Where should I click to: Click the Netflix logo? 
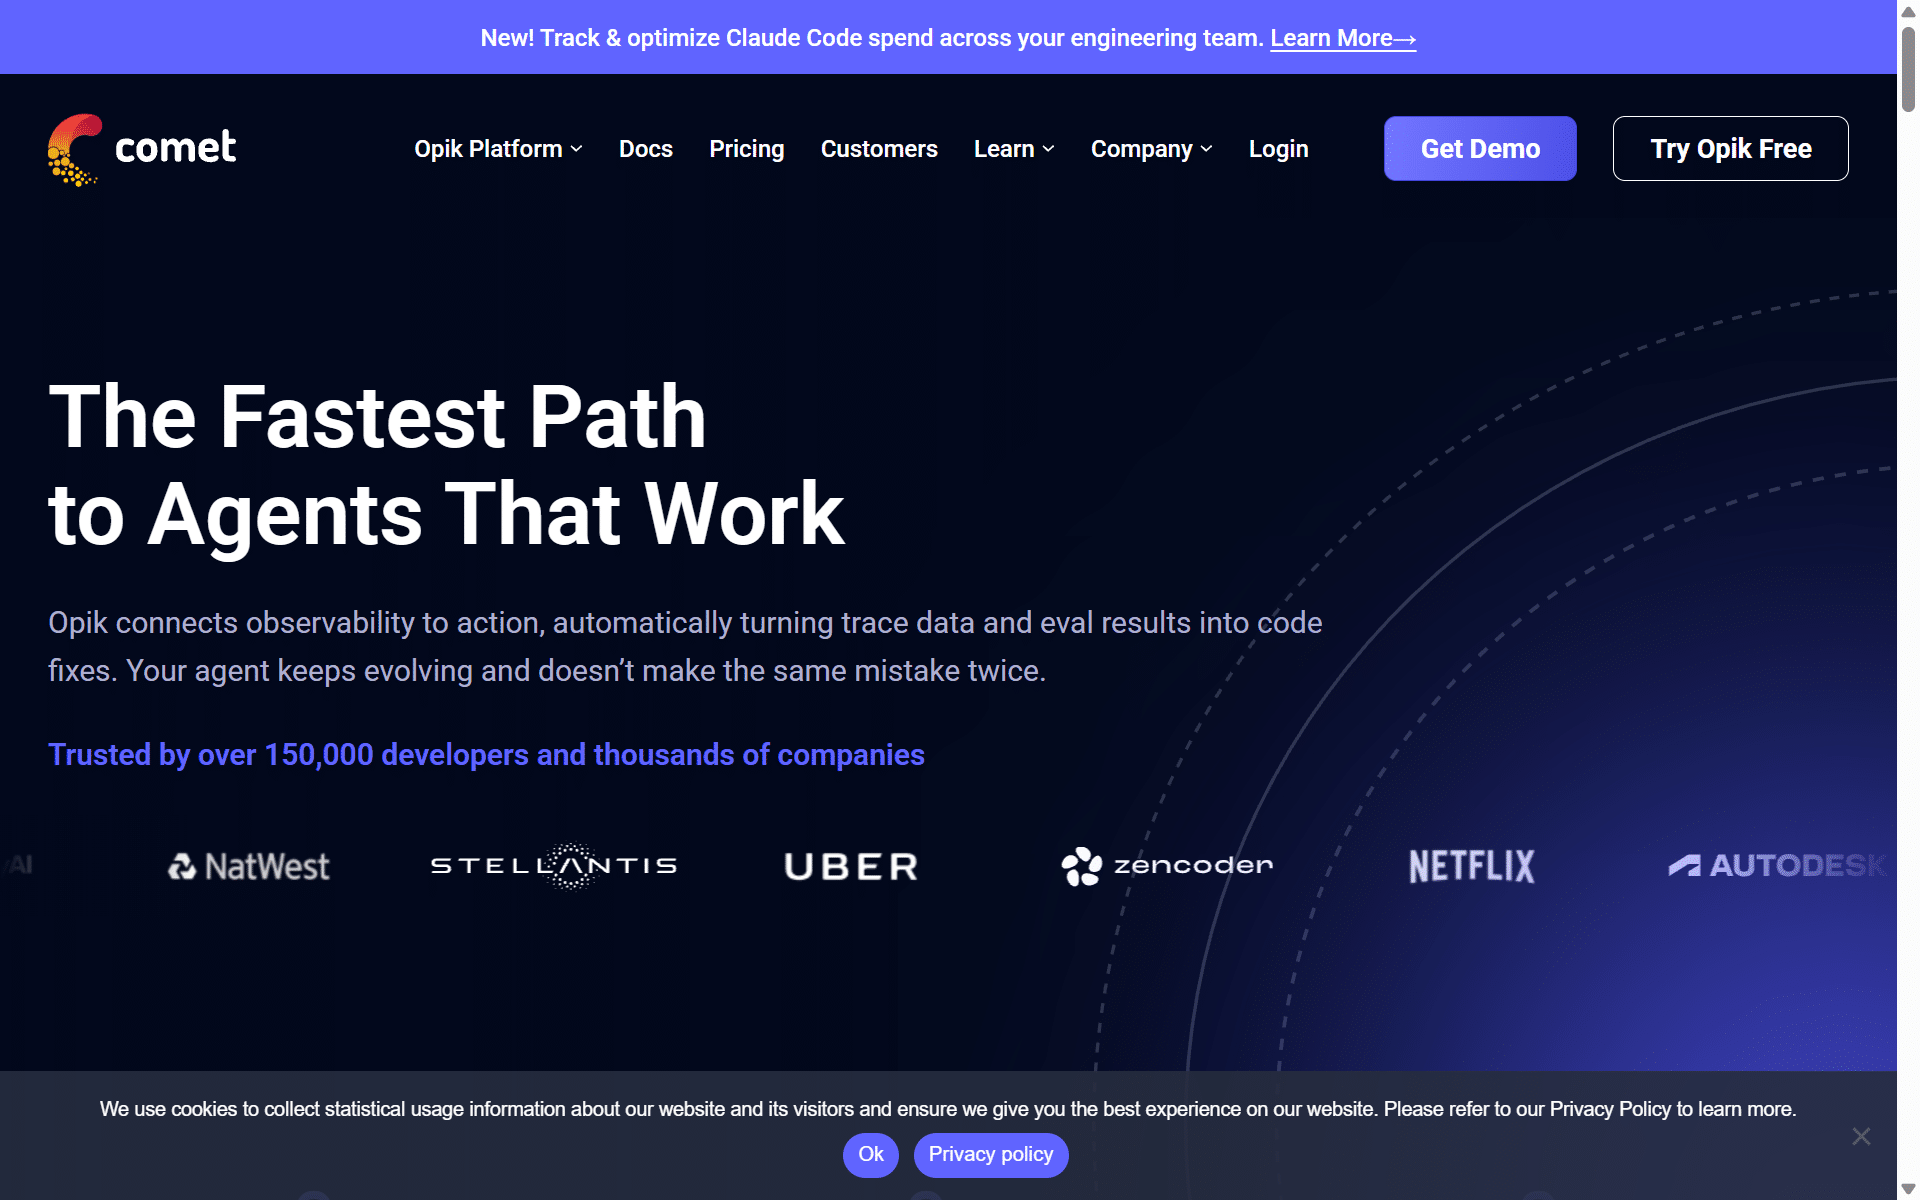[1471, 866]
